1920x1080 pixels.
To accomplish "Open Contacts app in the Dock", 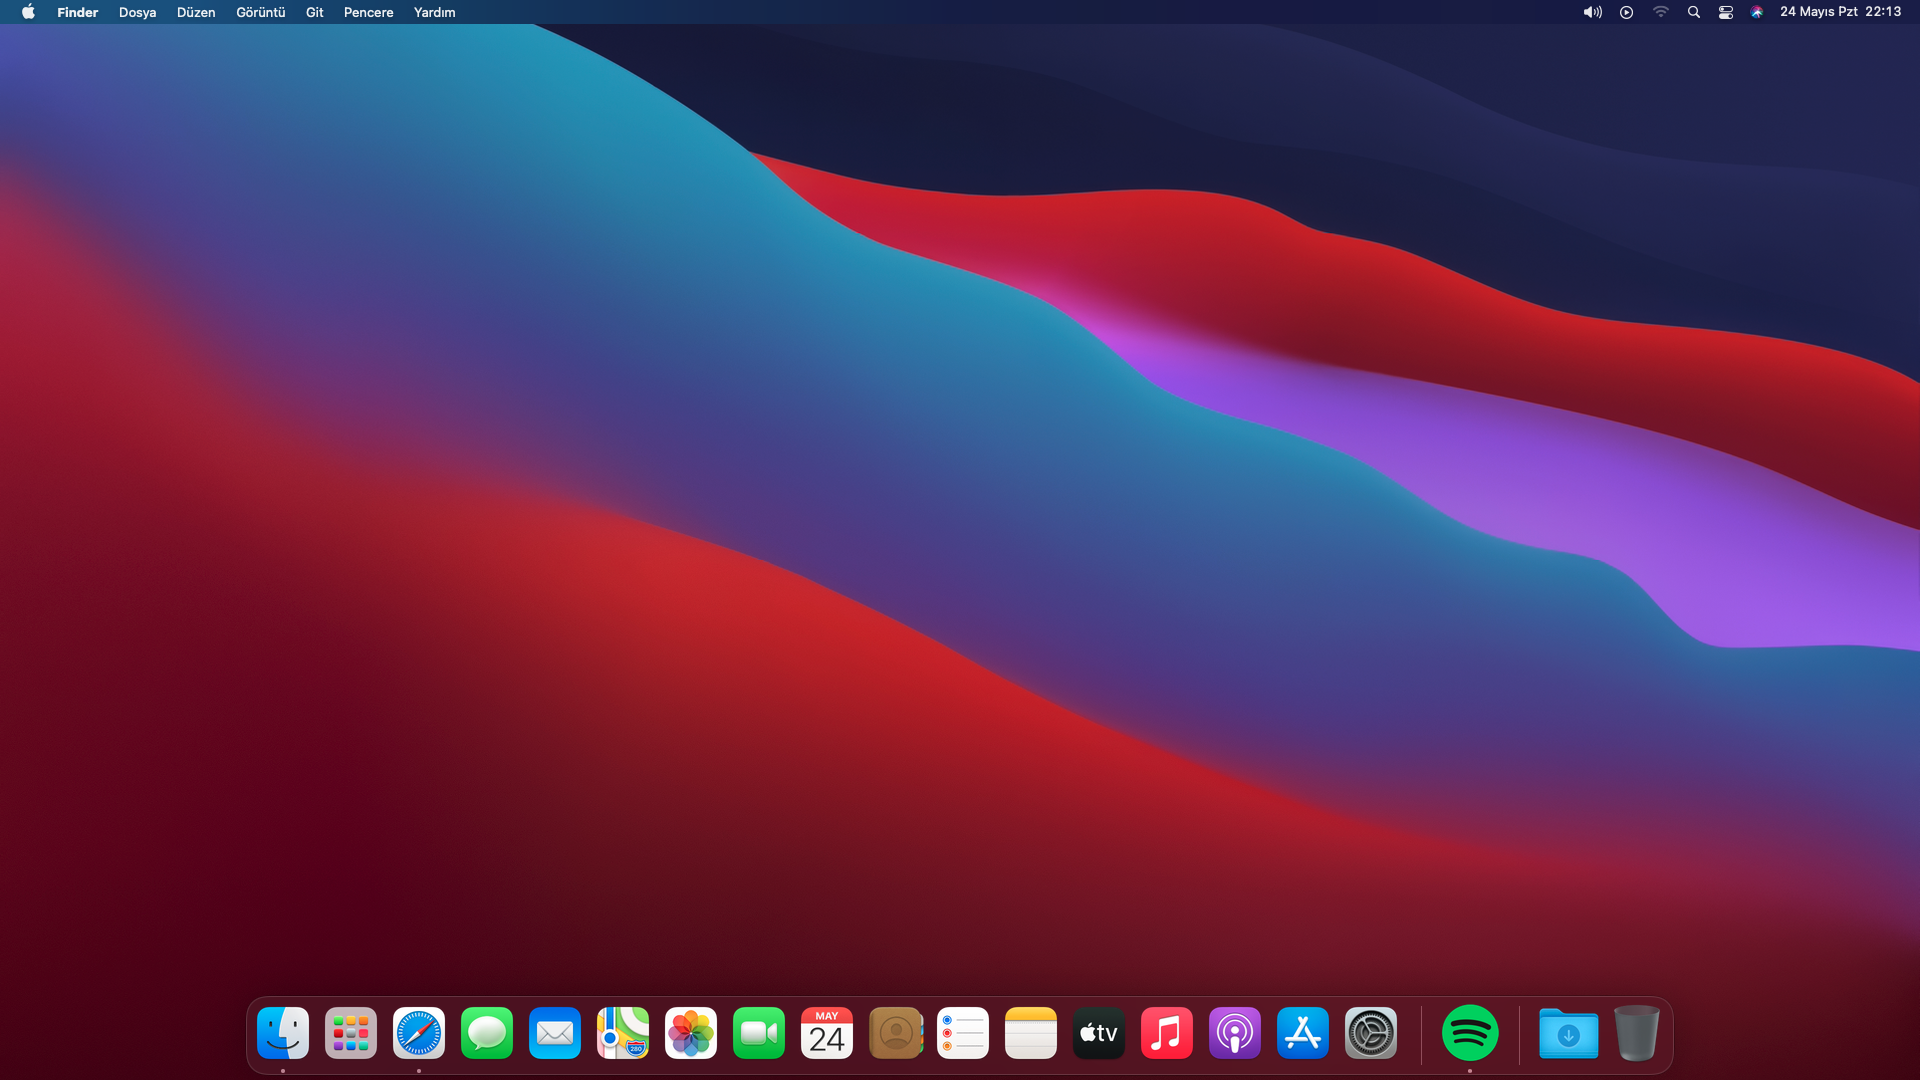I will 895,1033.
